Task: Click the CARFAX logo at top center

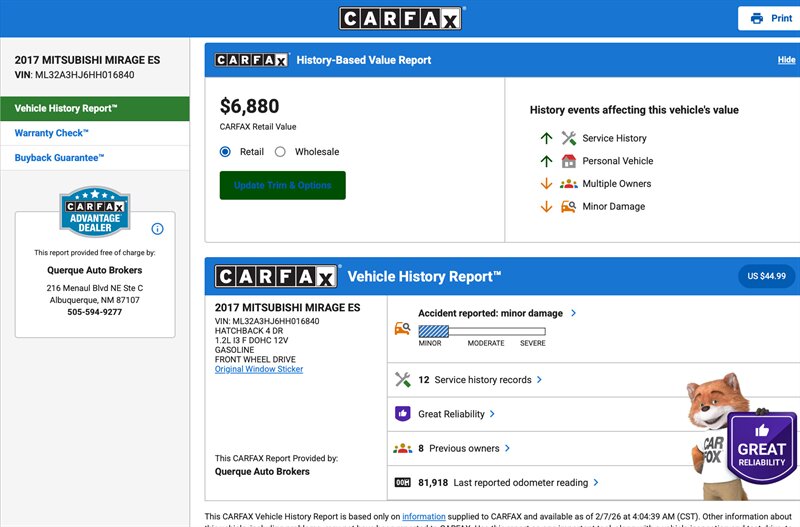Action: [x=400, y=18]
